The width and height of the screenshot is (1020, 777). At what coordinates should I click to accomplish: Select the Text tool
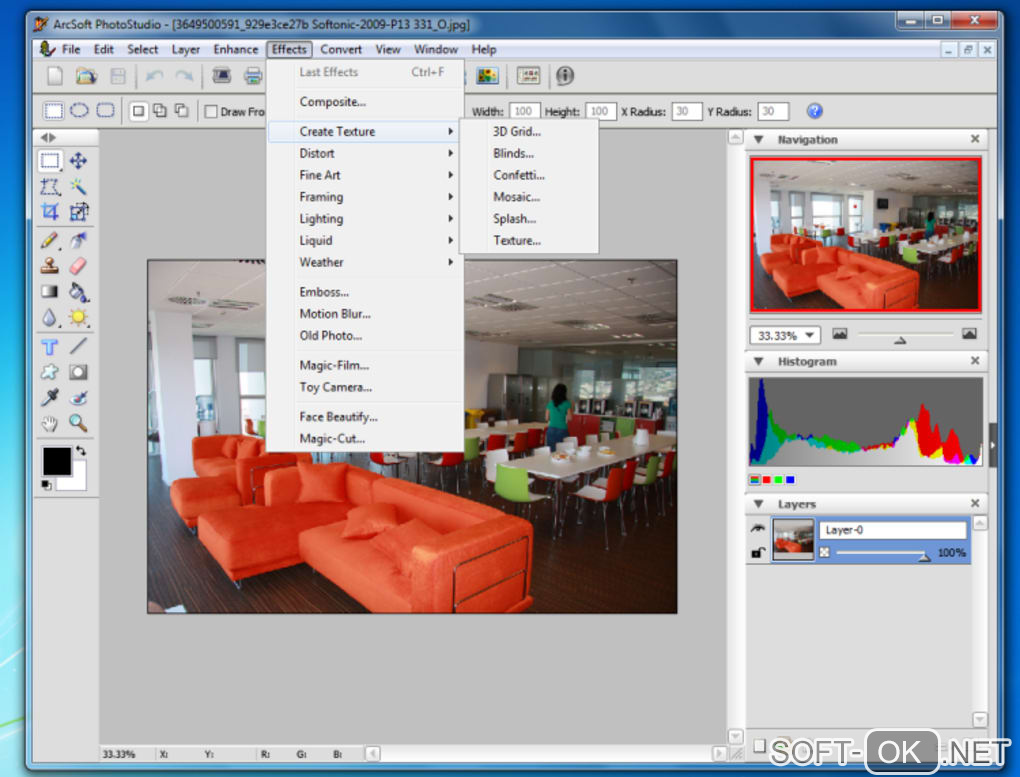tap(50, 346)
